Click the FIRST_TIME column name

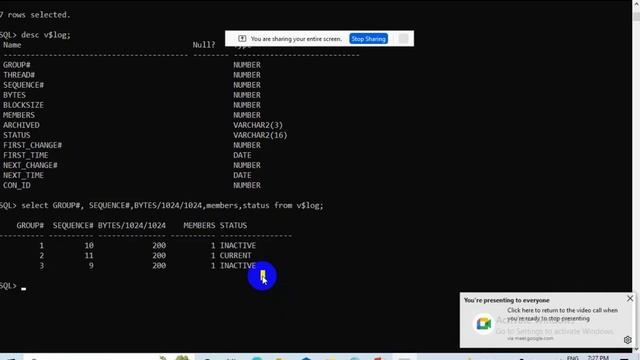coord(26,155)
